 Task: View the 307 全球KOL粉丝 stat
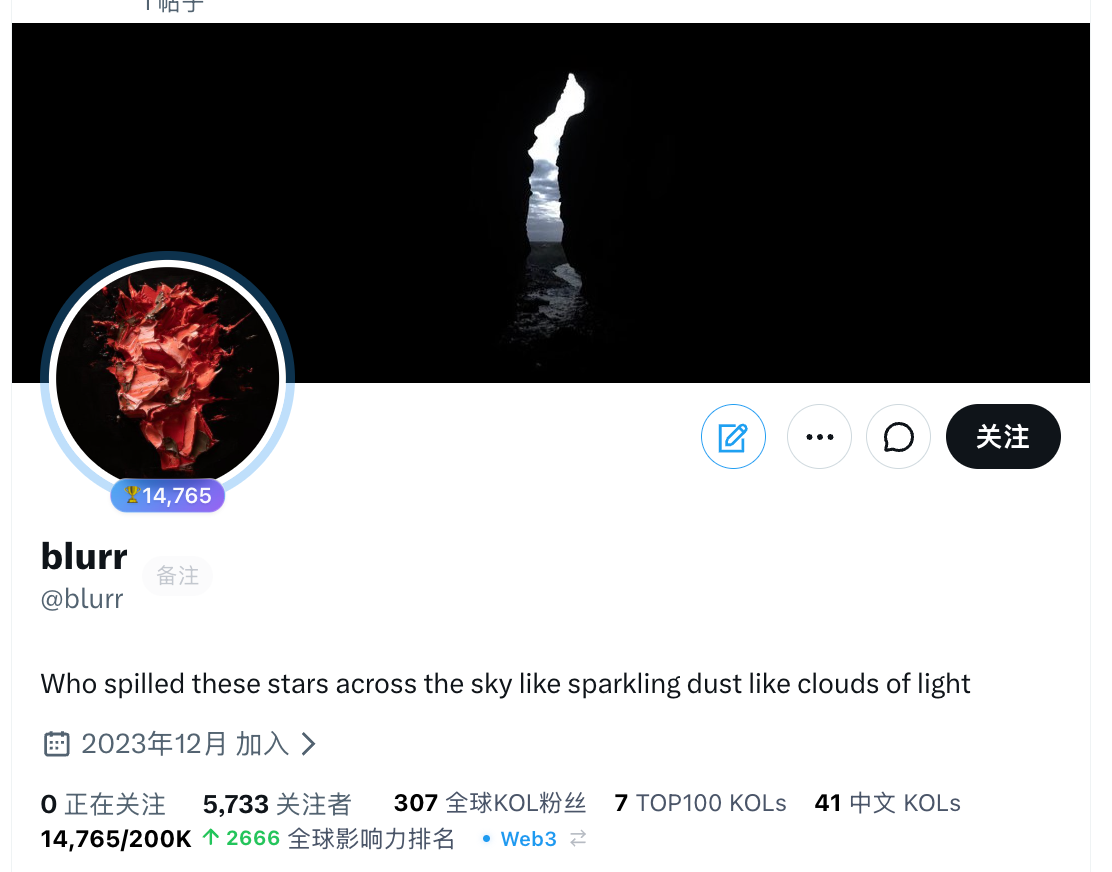[x=490, y=803]
